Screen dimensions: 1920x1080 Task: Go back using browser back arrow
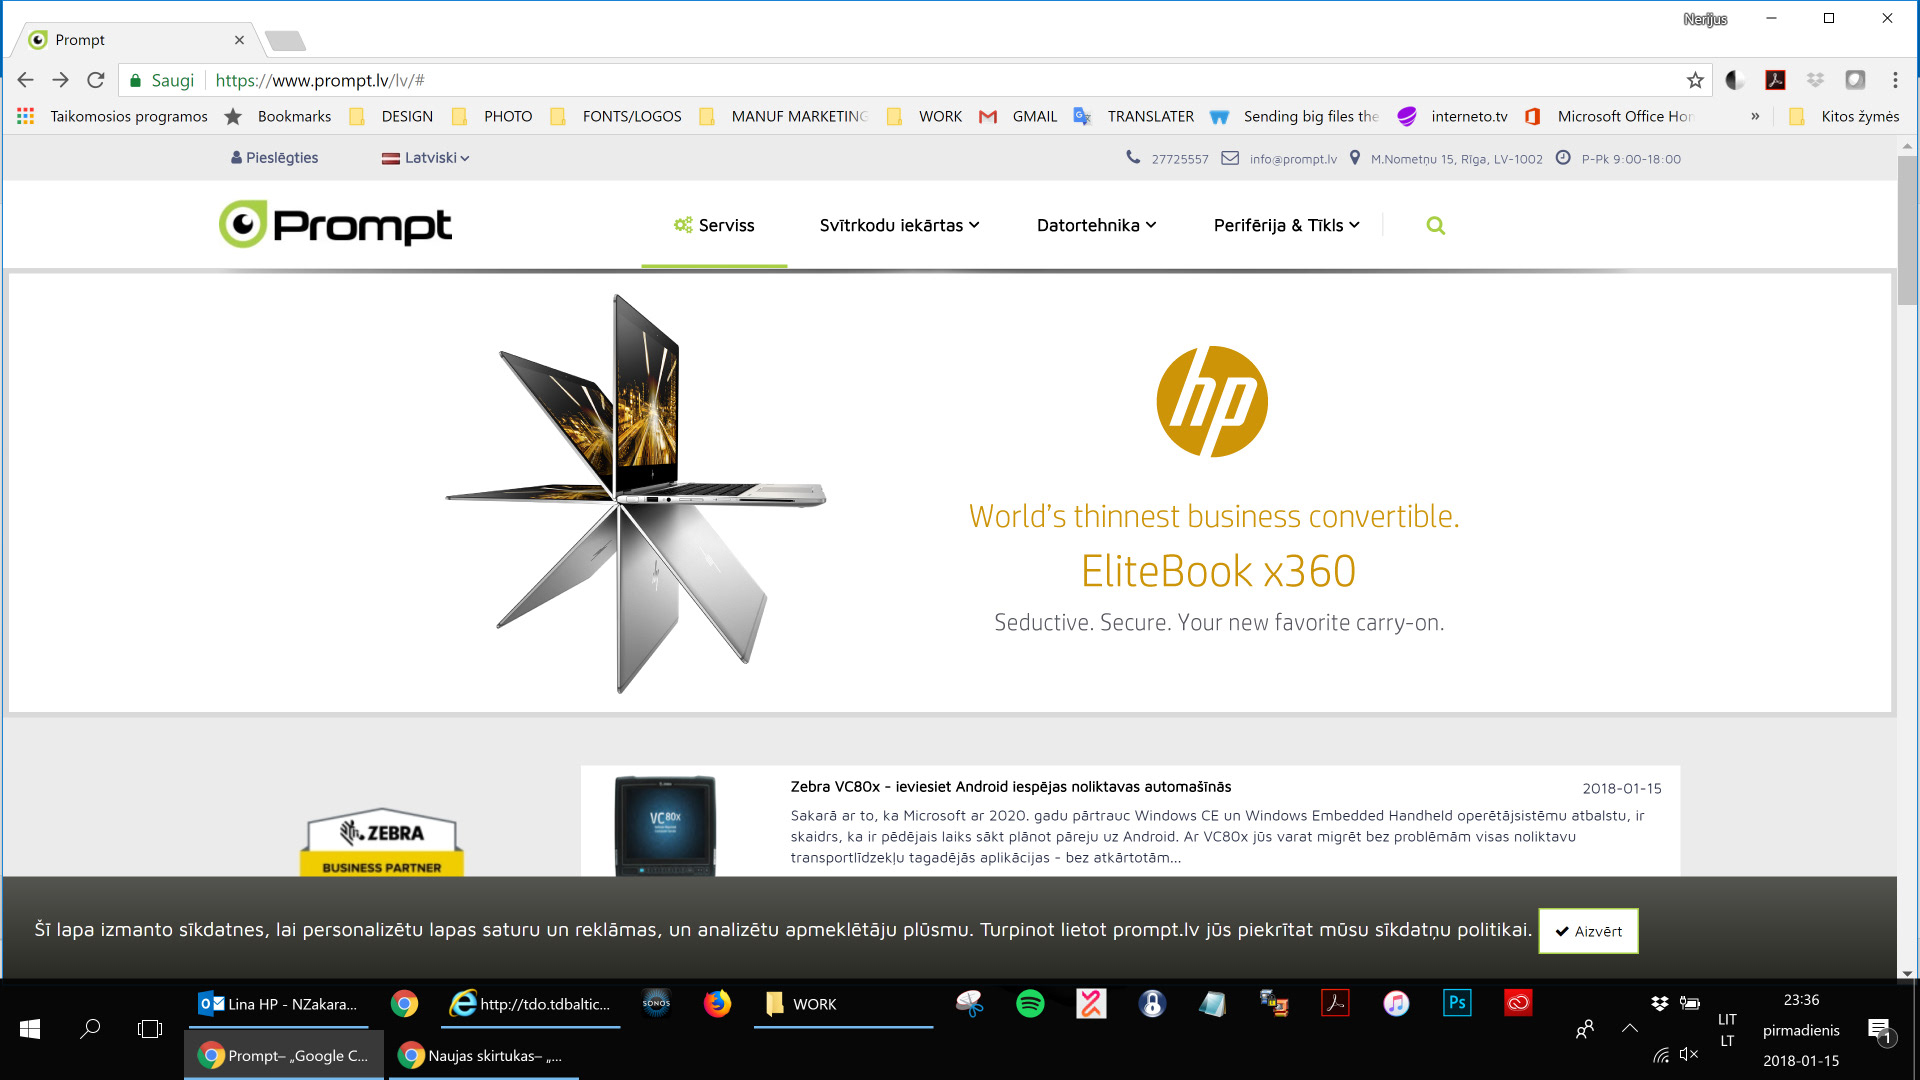[x=26, y=80]
